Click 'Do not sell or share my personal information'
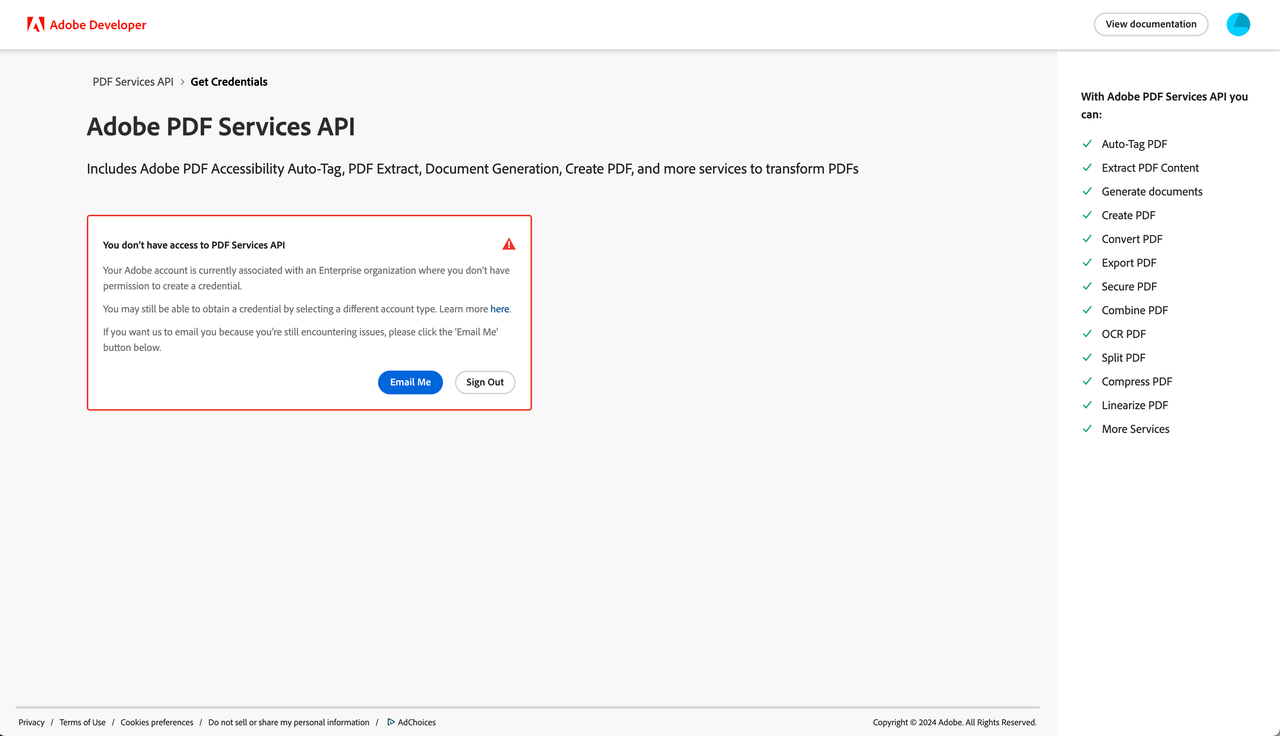Image resolution: width=1280 pixels, height=736 pixels. coord(288,721)
